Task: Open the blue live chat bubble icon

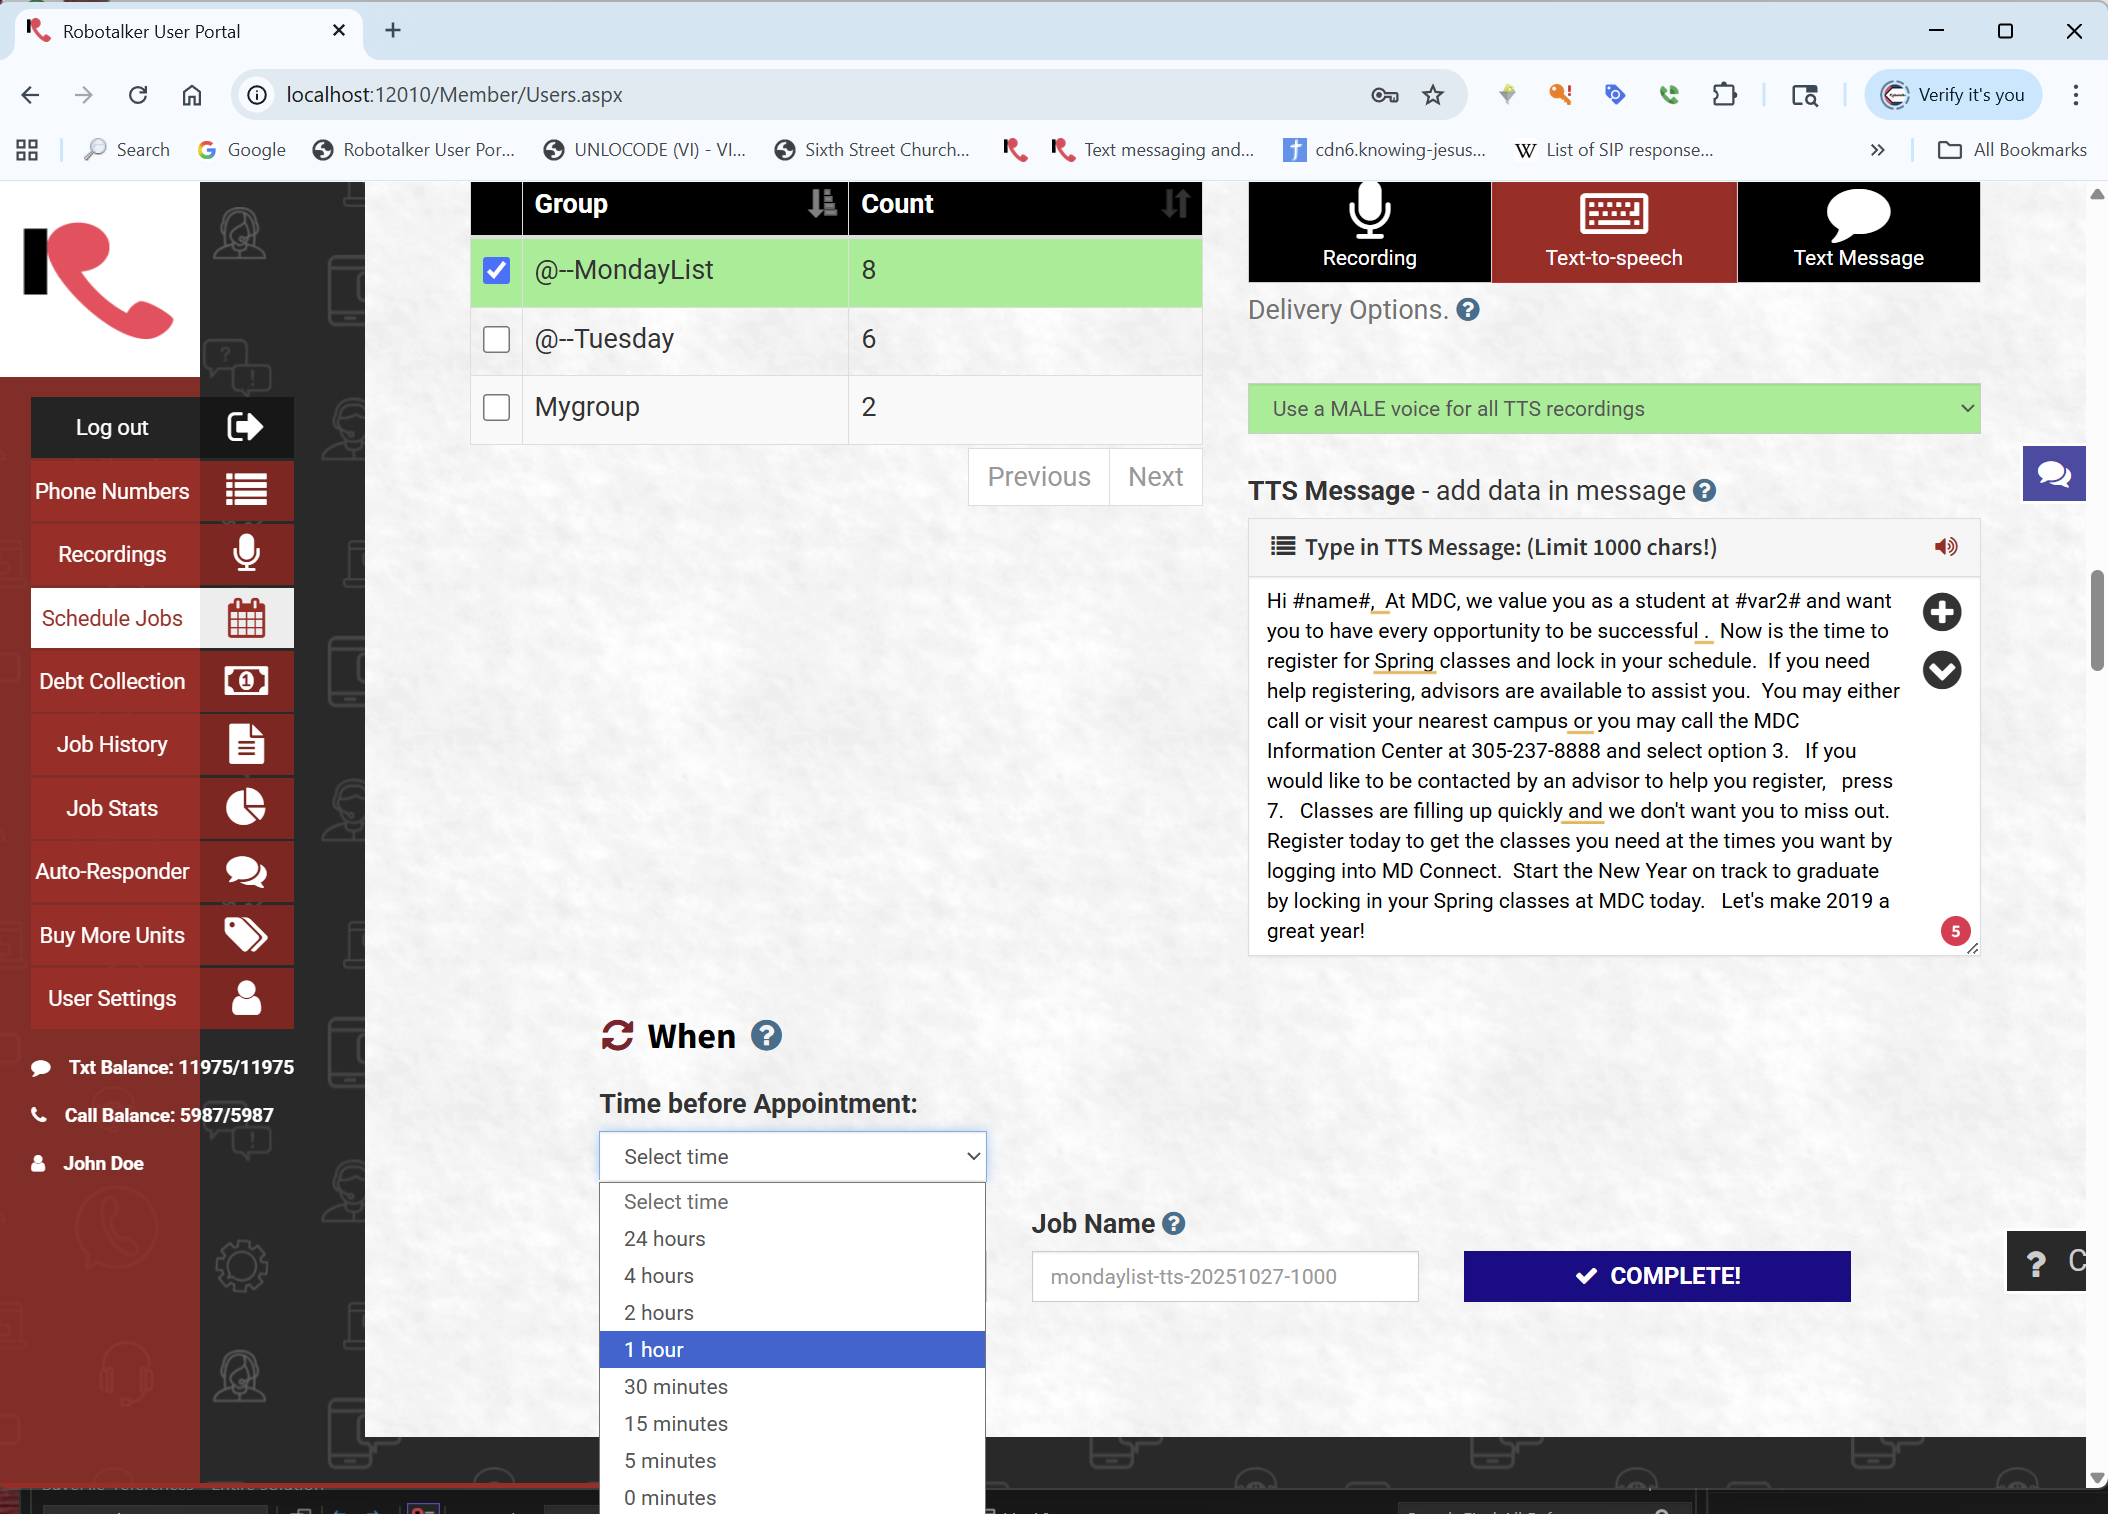Action: 2053,474
